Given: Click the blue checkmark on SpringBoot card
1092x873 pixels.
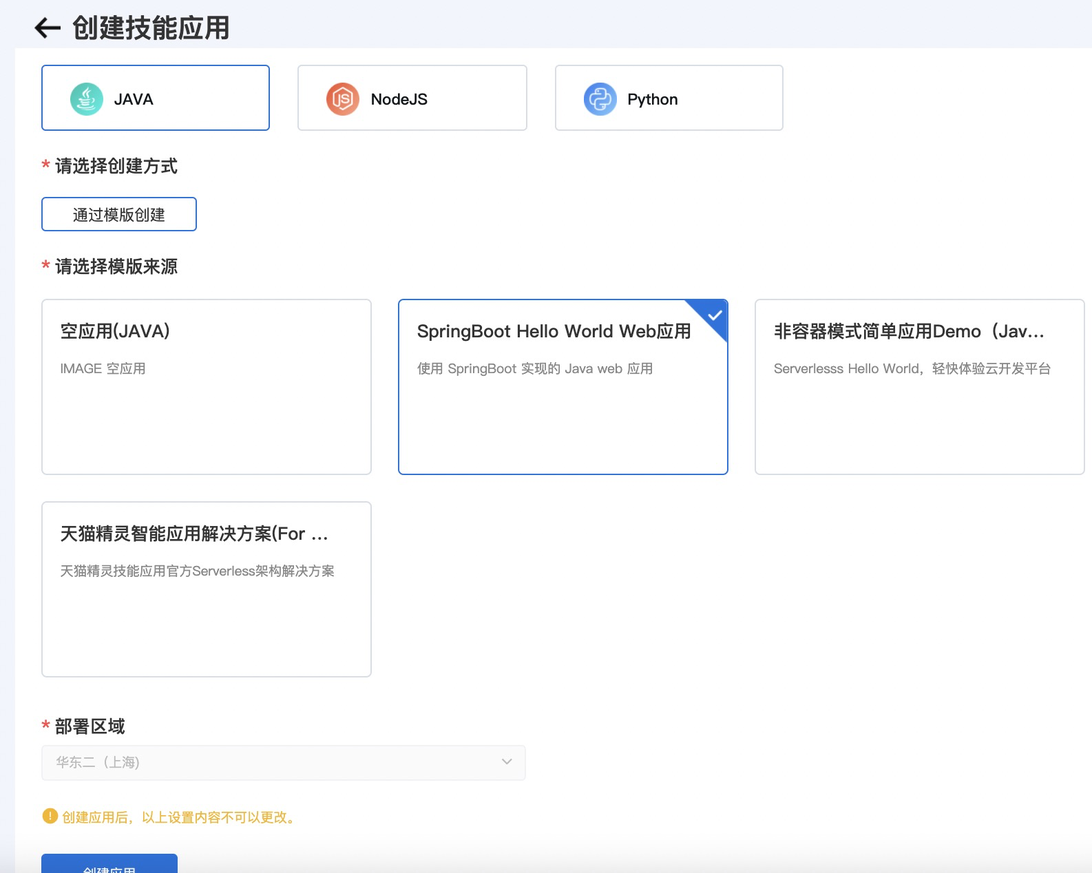Looking at the screenshot, I should click(x=715, y=315).
